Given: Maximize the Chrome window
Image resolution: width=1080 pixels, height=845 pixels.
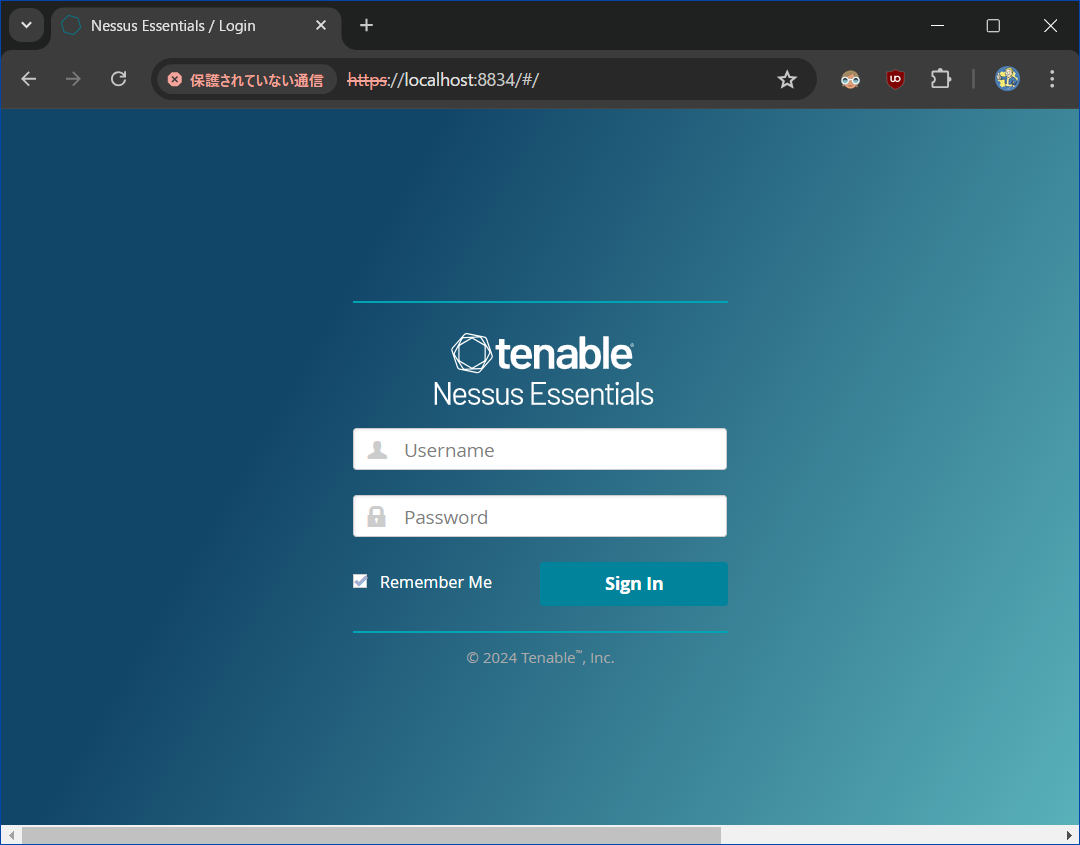Looking at the screenshot, I should pos(993,25).
